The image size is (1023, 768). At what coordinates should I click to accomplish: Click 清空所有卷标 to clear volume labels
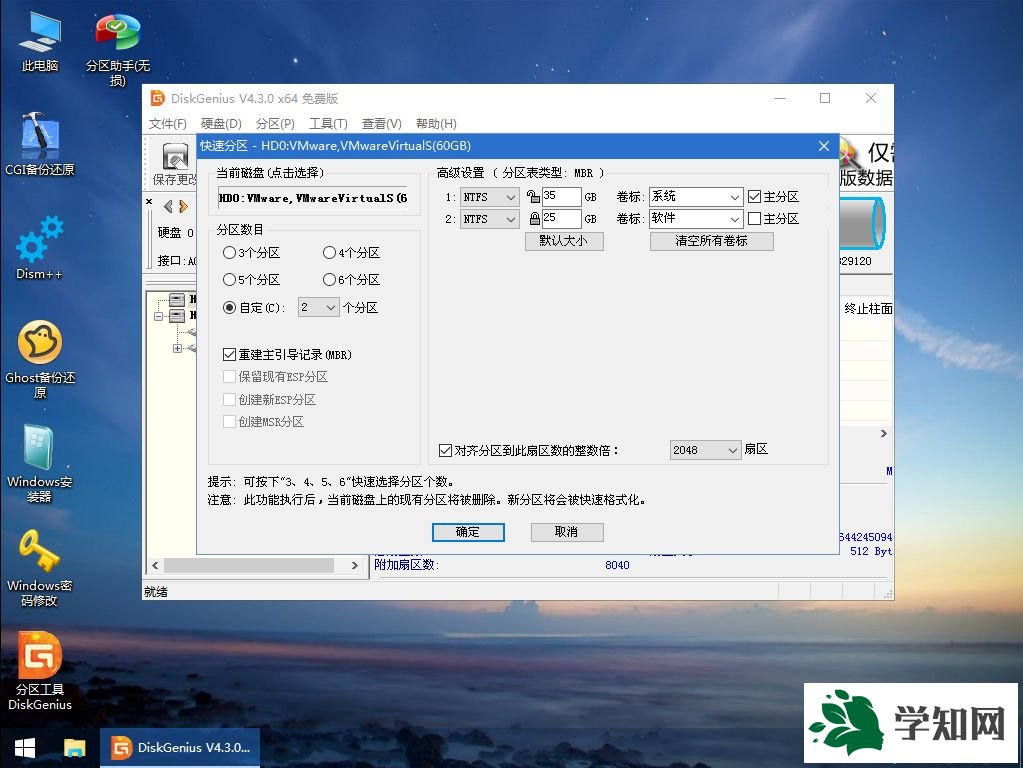point(711,241)
